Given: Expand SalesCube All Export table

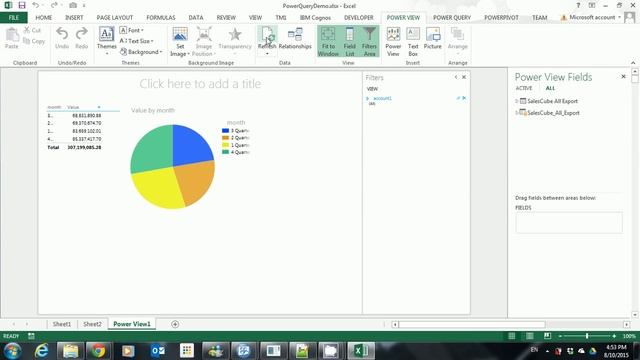Looking at the screenshot, I should tap(517, 101).
